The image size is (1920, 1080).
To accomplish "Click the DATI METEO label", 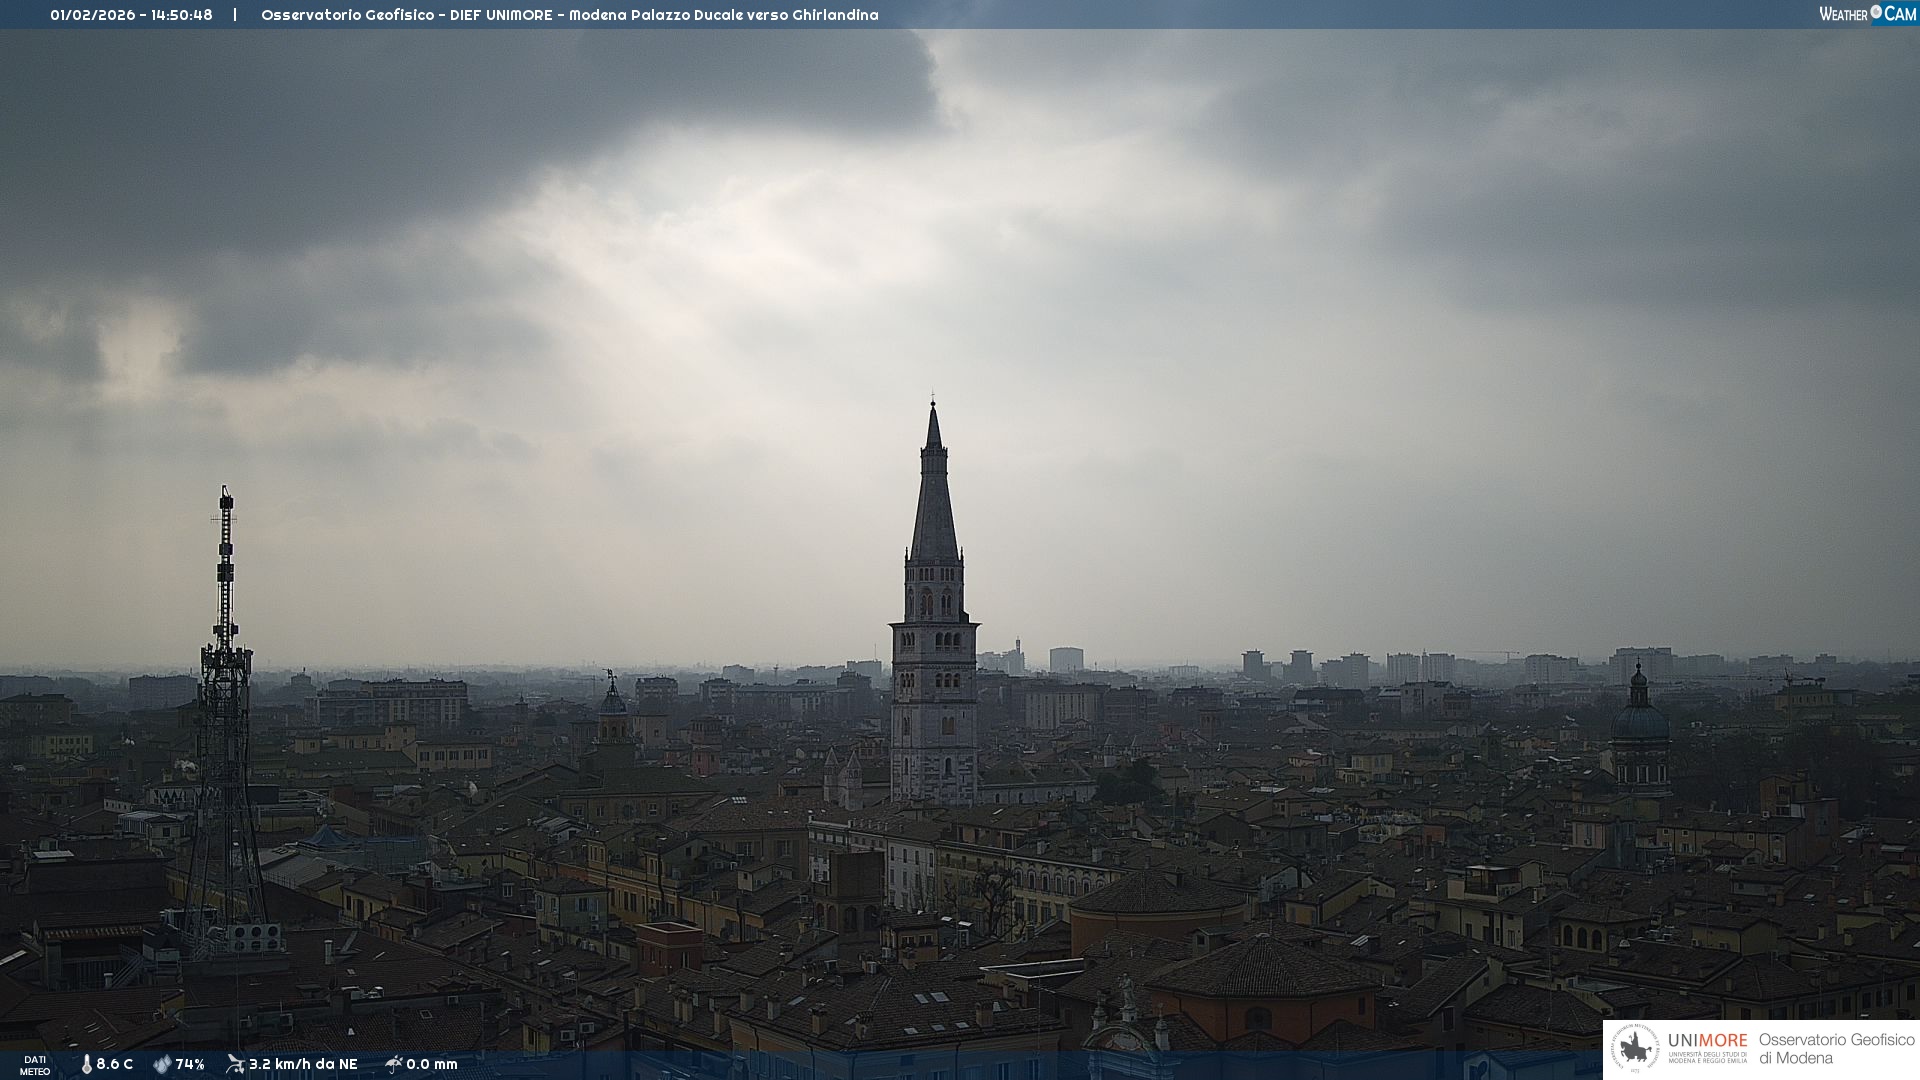I will [x=35, y=1065].
